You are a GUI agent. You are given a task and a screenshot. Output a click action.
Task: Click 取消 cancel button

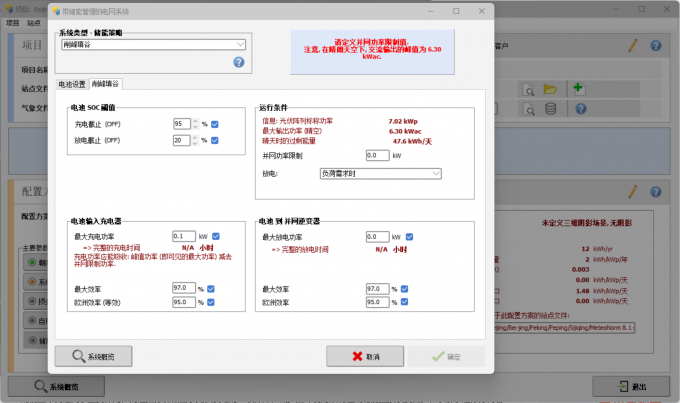tap(365, 357)
